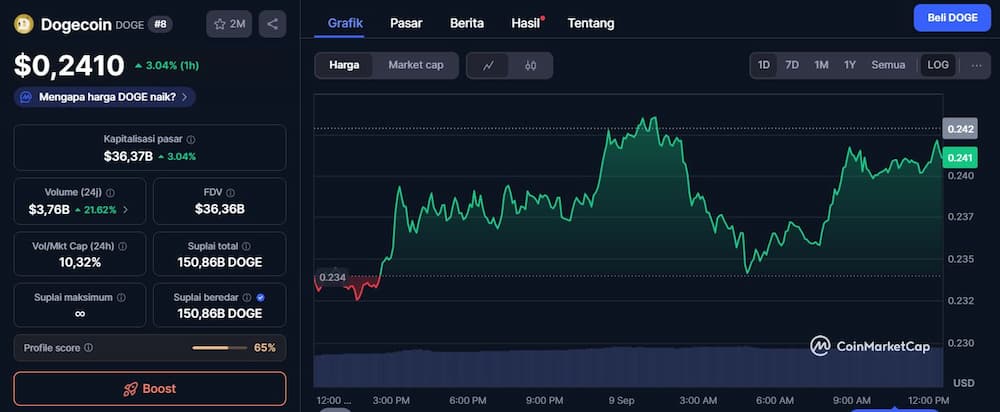The image size is (1000, 412).
Task: Click the 10,32% Vol/Mkt Cap value
Action: coord(80,262)
